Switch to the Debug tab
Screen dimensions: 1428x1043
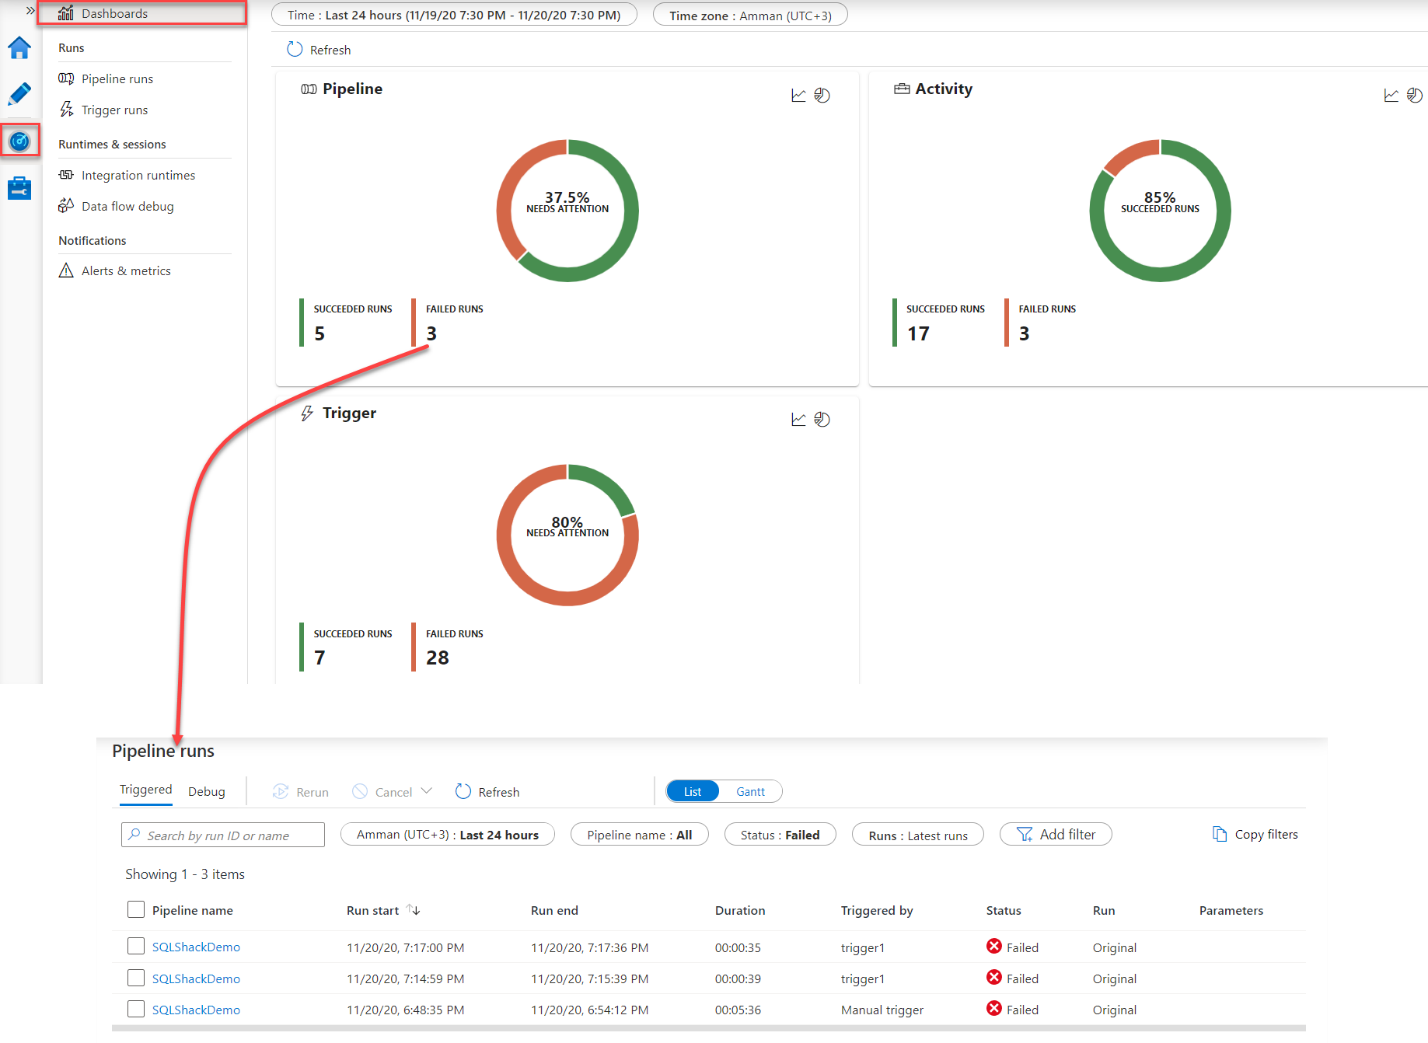(x=206, y=792)
